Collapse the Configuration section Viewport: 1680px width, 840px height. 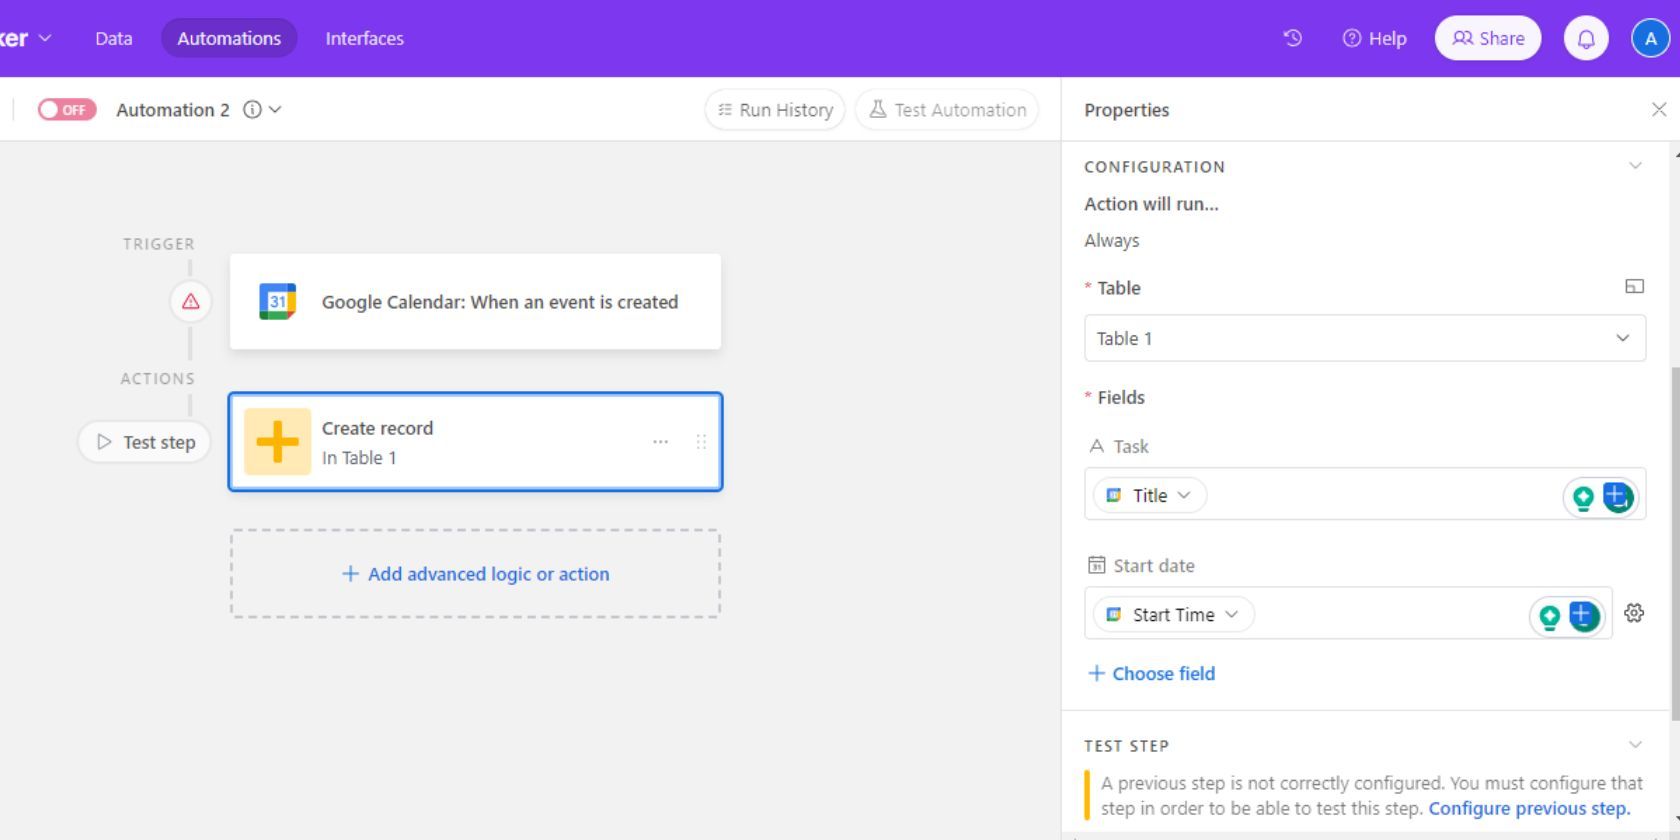[x=1635, y=166]
